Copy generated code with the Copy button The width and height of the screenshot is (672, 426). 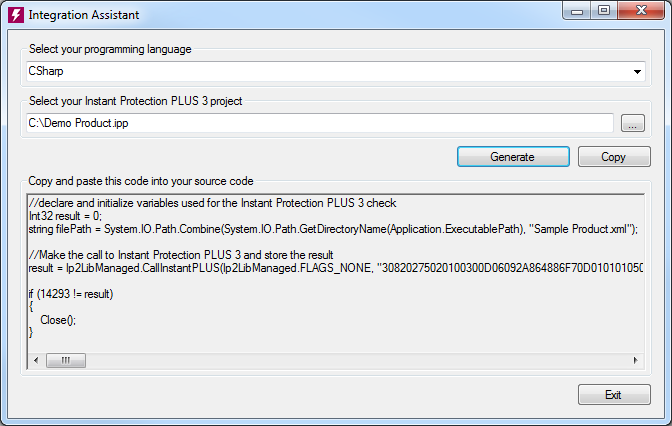[614, 157]
